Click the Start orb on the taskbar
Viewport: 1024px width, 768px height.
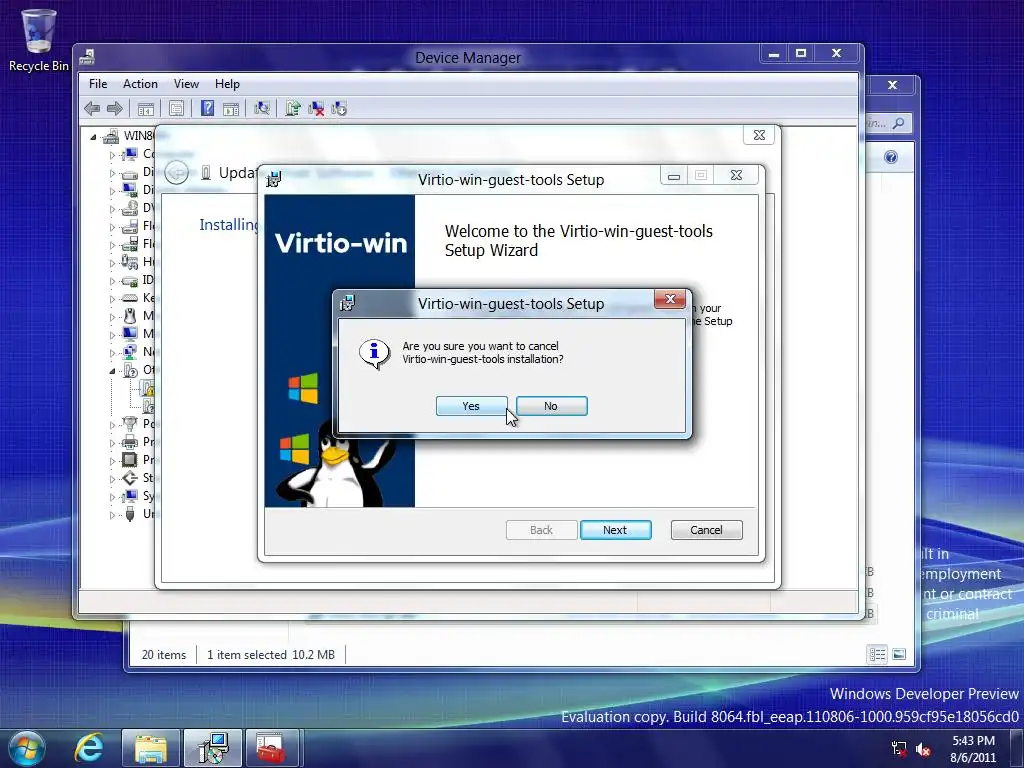pyautogui.click(x=27, y=748)
